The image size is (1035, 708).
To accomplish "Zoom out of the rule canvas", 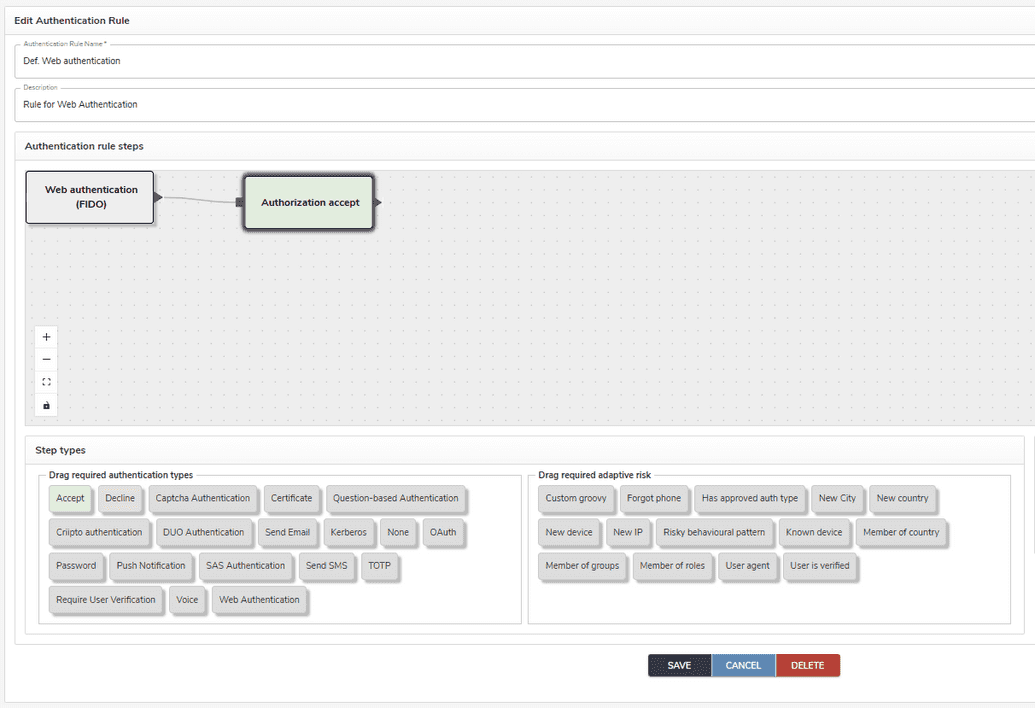I will click(46, 359).
